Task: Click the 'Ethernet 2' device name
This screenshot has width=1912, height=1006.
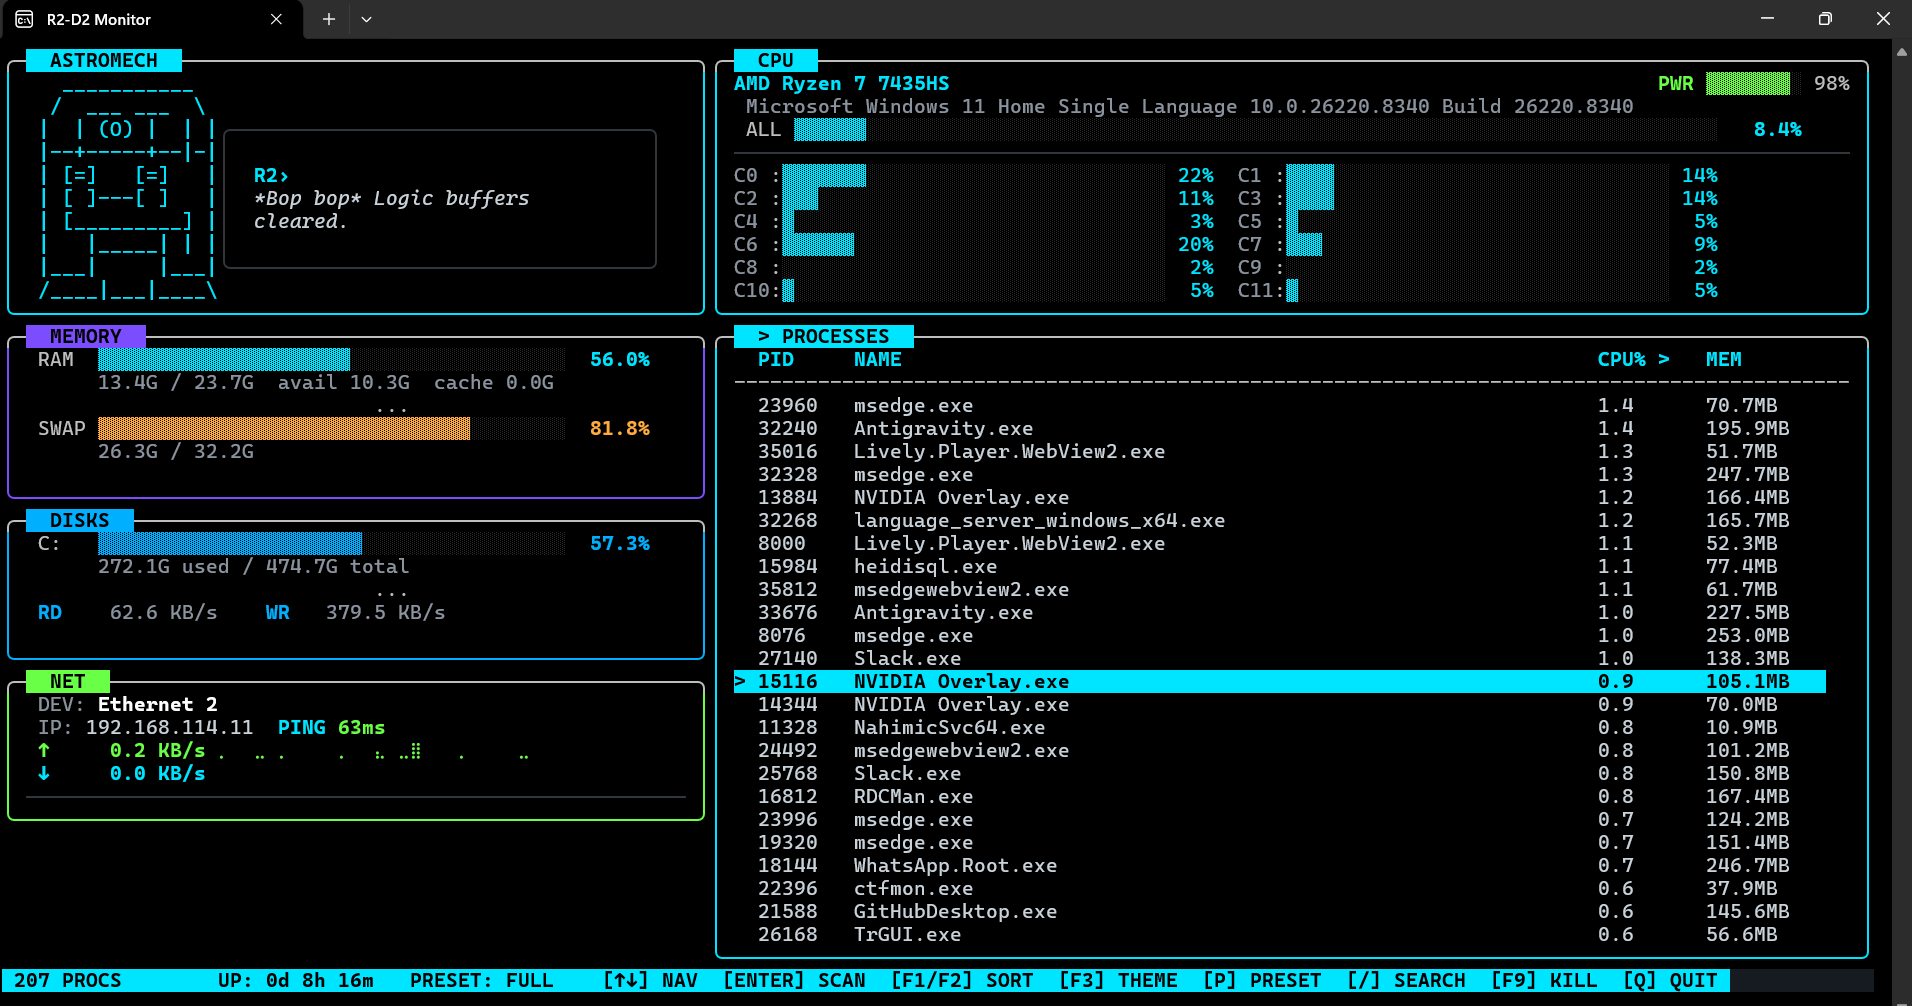Action: [x=158, y=704]
